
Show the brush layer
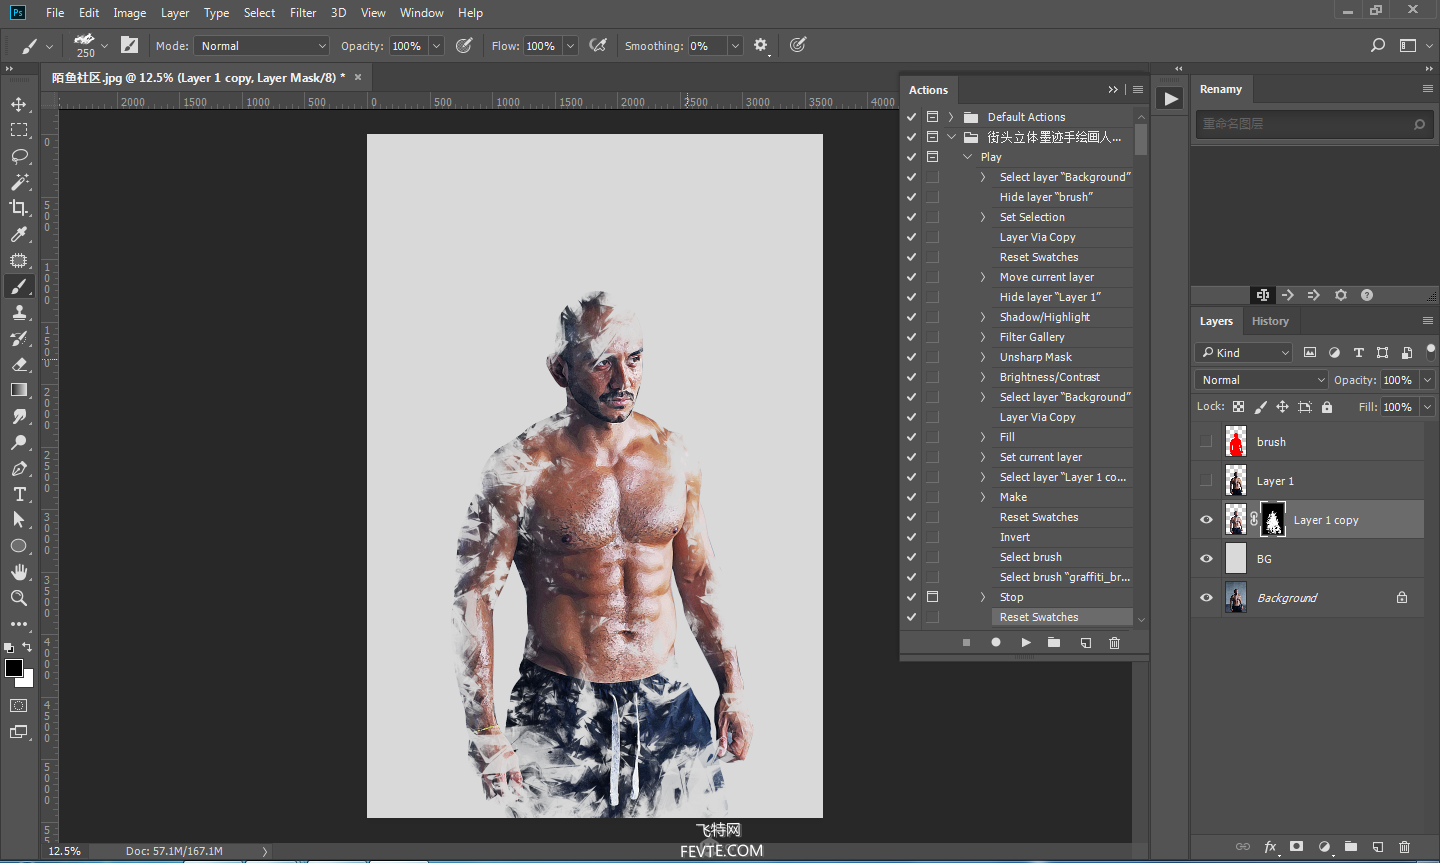pos(1206,441)
